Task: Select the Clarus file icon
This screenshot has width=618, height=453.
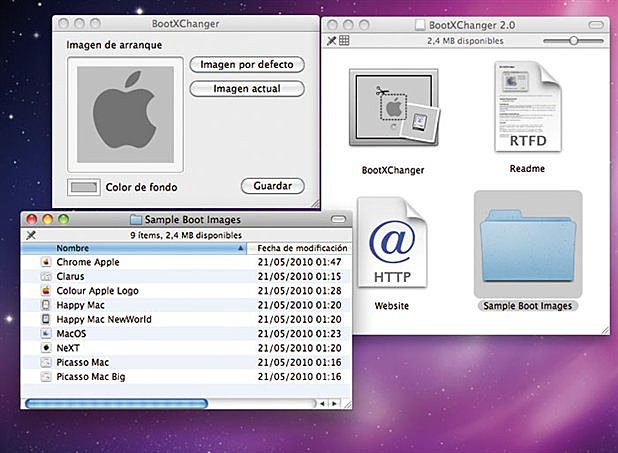Action: coord(46,276)
